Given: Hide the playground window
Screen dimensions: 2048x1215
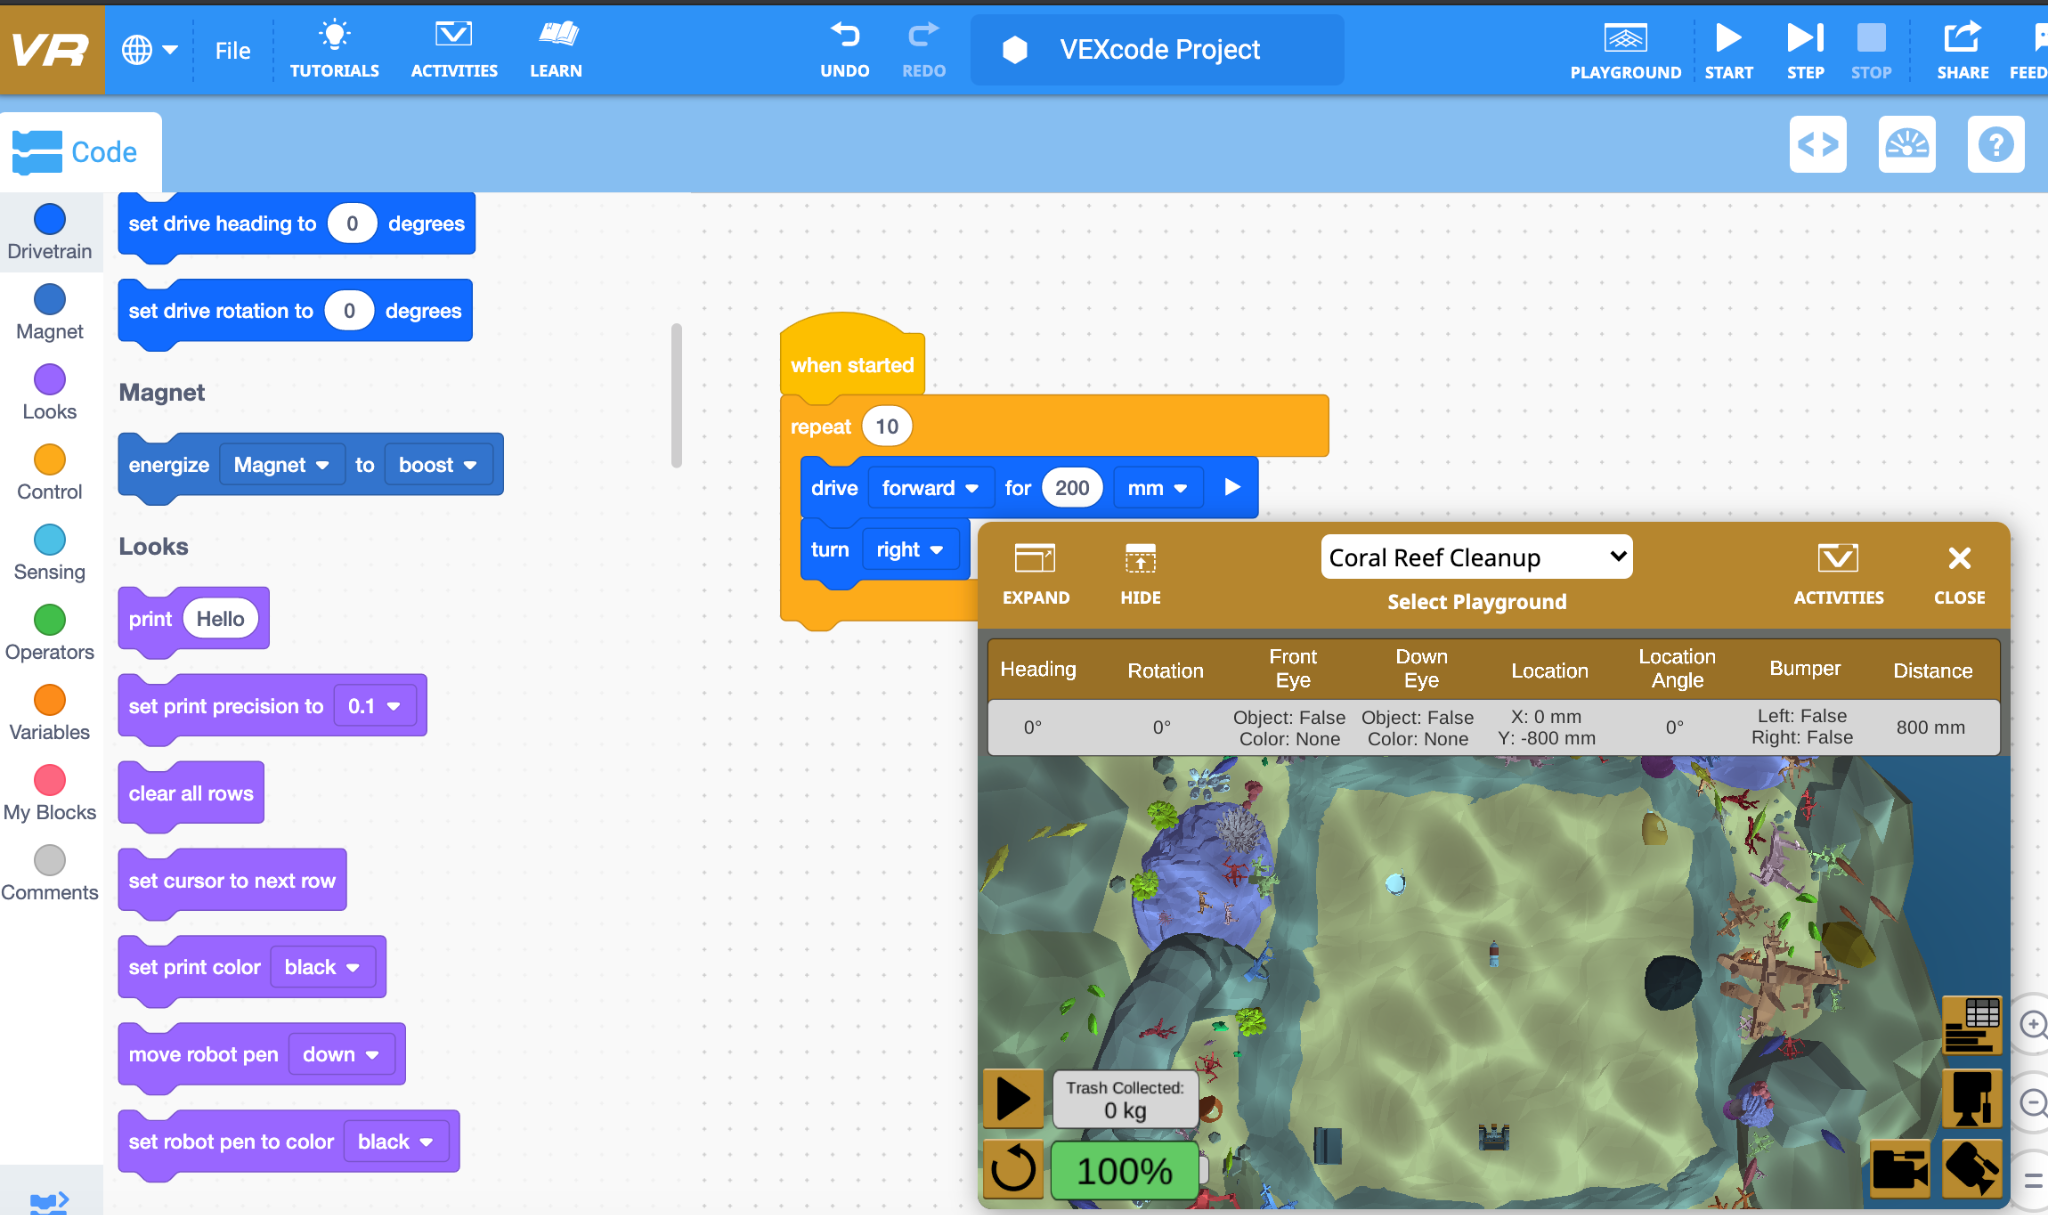Looking at the screenshot, I should [1140, 571].
